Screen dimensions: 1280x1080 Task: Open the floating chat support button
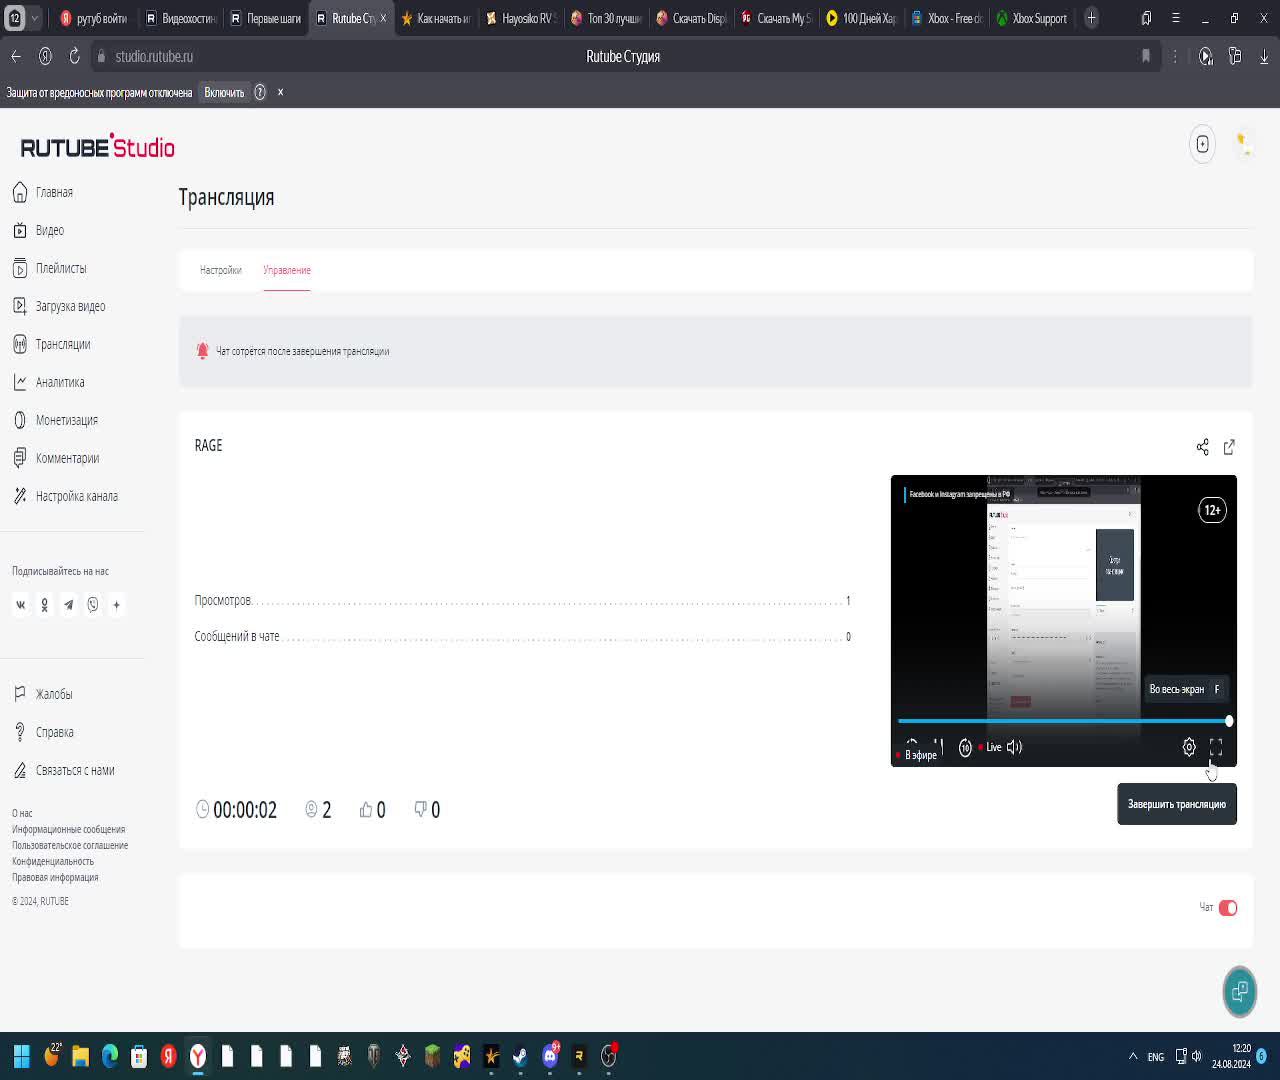[x=1240, y=991]
